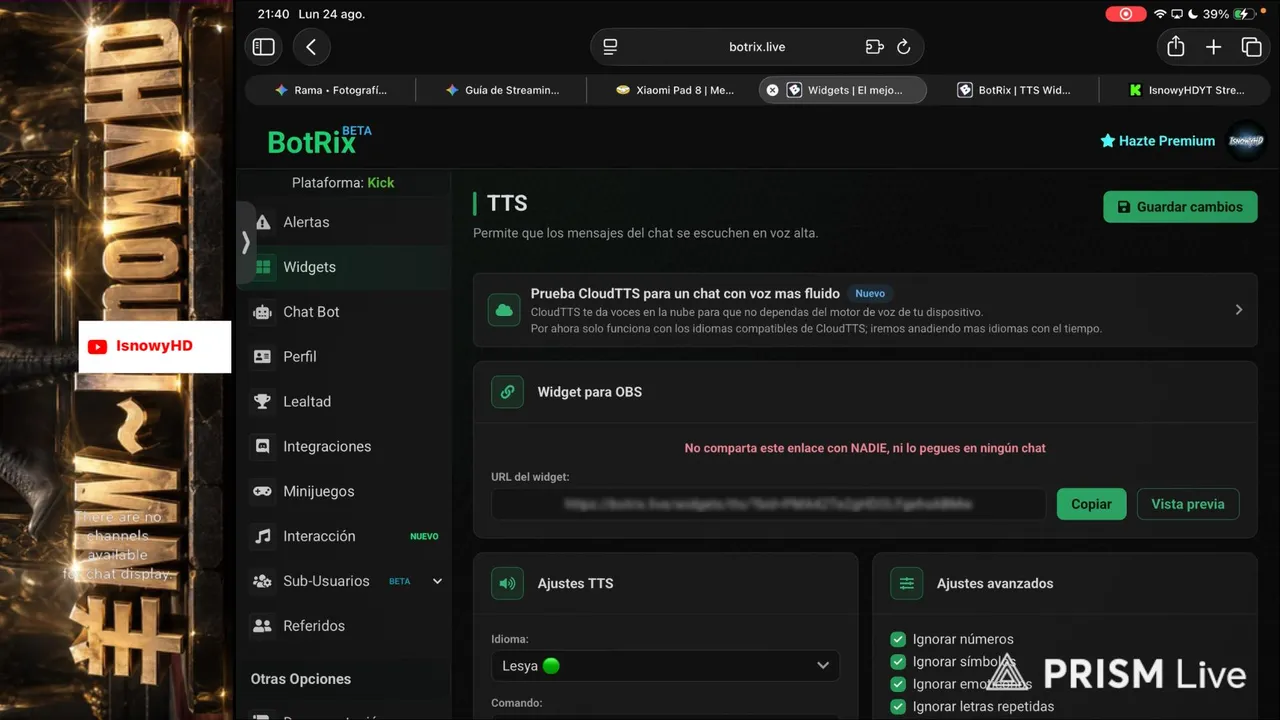Switch to the Guía de Streamin tab
The image size is (1280, 720).
click(x=501, y=90)
